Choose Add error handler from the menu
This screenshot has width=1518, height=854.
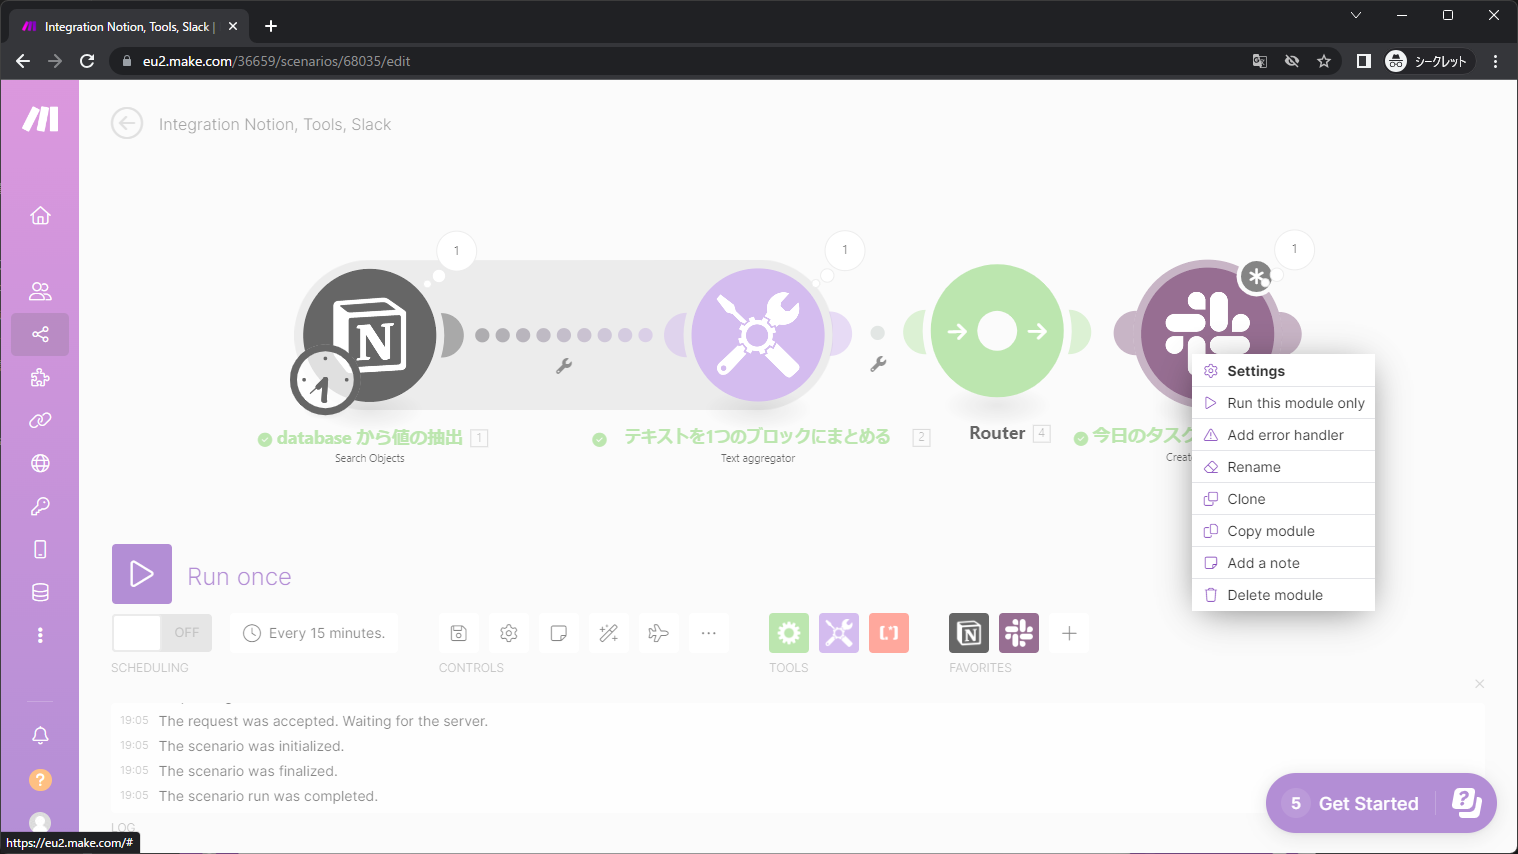pyautogui.click(x=1283, y=435)
